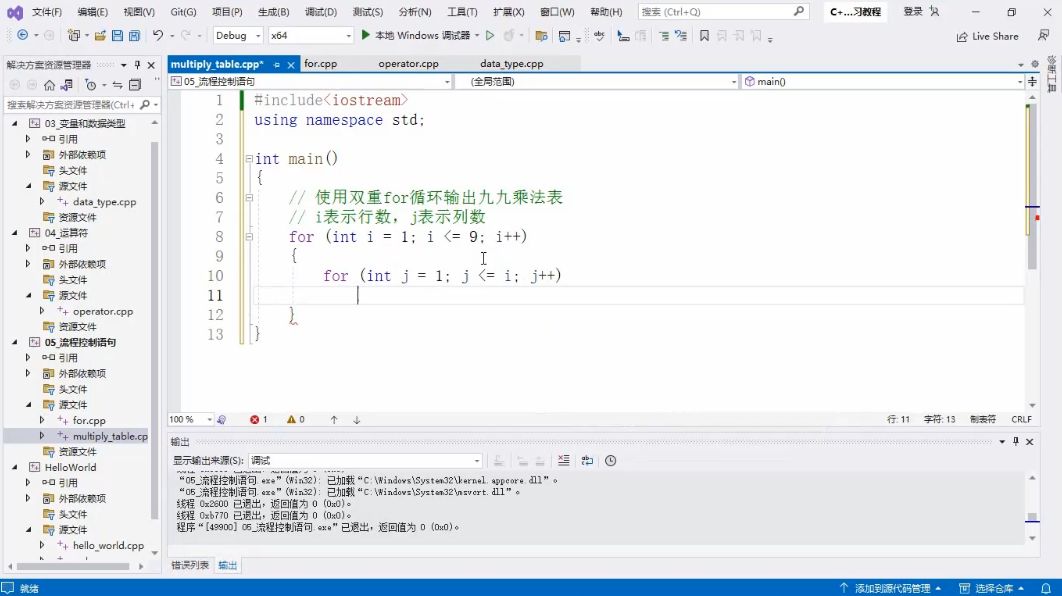Uncomment selected lines using the toolbar icon
1062x596 pixels.
click(681, 36)
